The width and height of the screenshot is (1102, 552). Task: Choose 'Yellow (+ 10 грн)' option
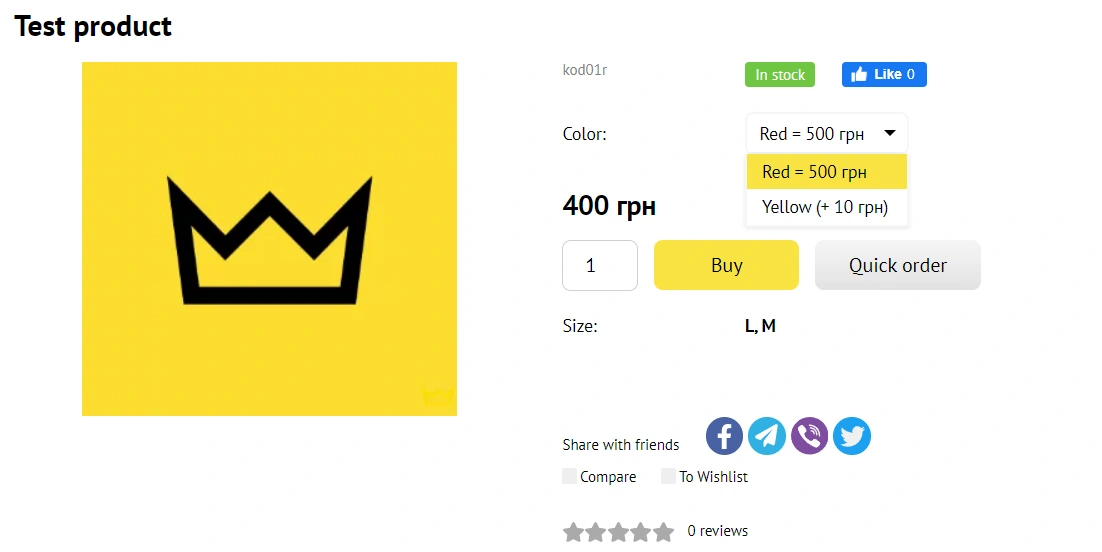(826, 207)
